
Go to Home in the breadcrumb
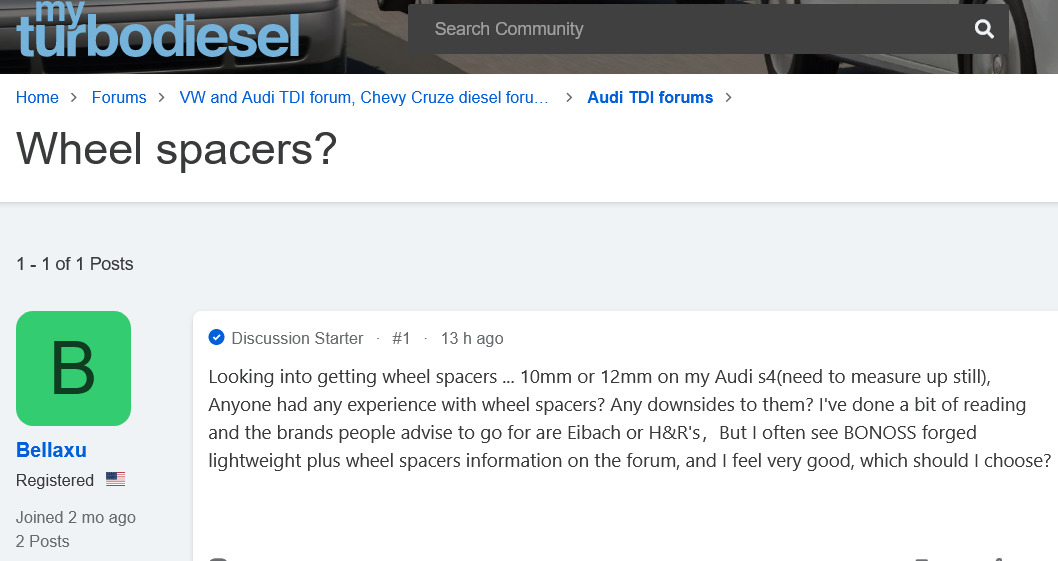click(x=37, y=98)
